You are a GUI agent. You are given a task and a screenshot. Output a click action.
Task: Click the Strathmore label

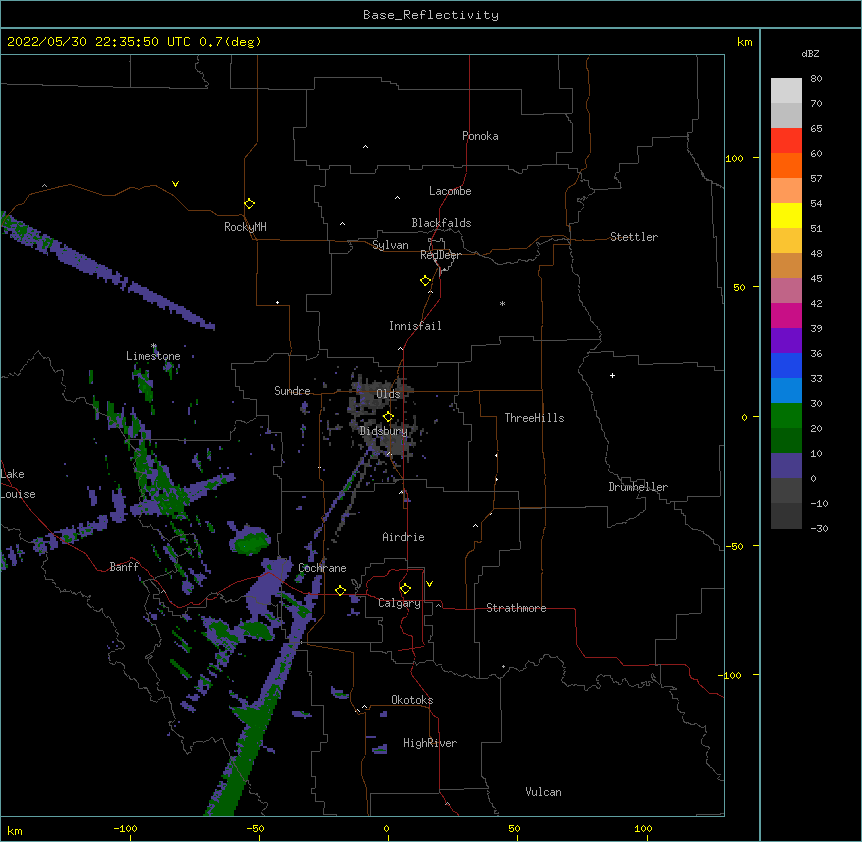pos(516,608)
